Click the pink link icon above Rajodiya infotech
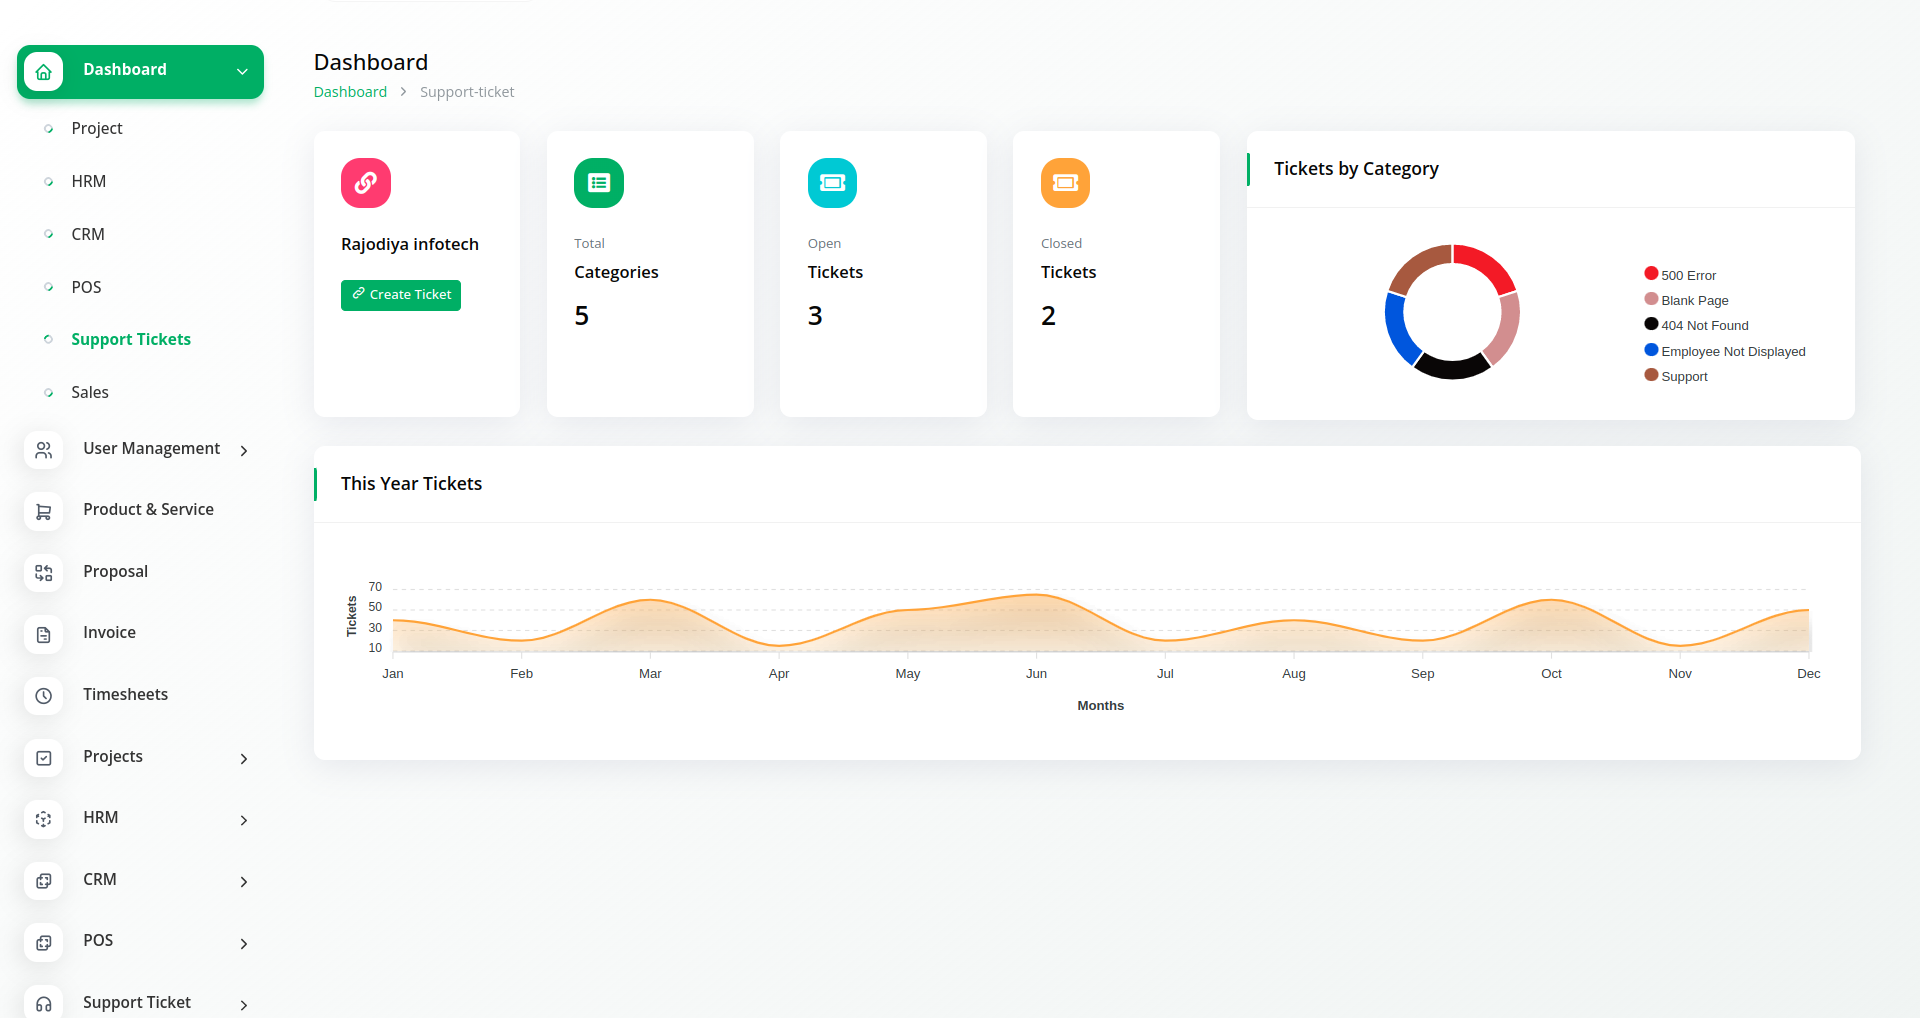This screenshot has height=1018, width=1920. pyautogui.click(x=365, y=183)
